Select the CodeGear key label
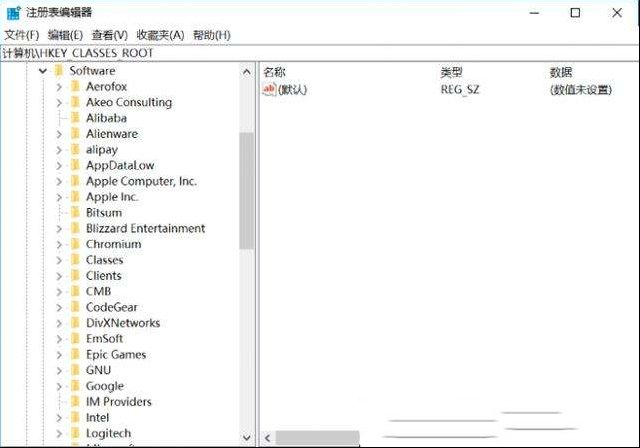 tap(112, 307)
